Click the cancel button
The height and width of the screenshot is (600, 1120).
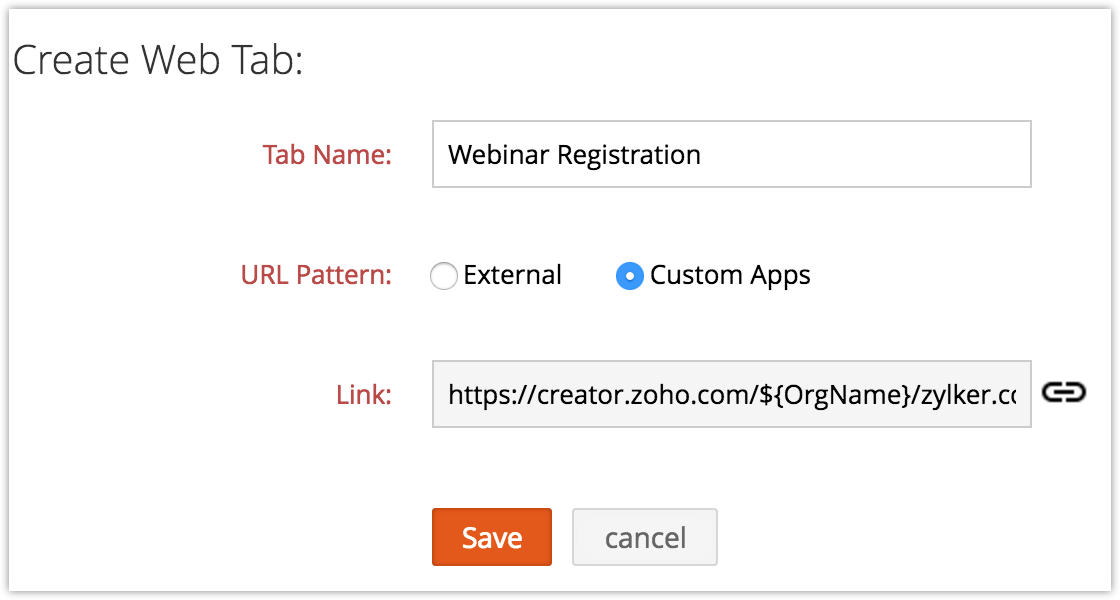[x=645, y=537]
